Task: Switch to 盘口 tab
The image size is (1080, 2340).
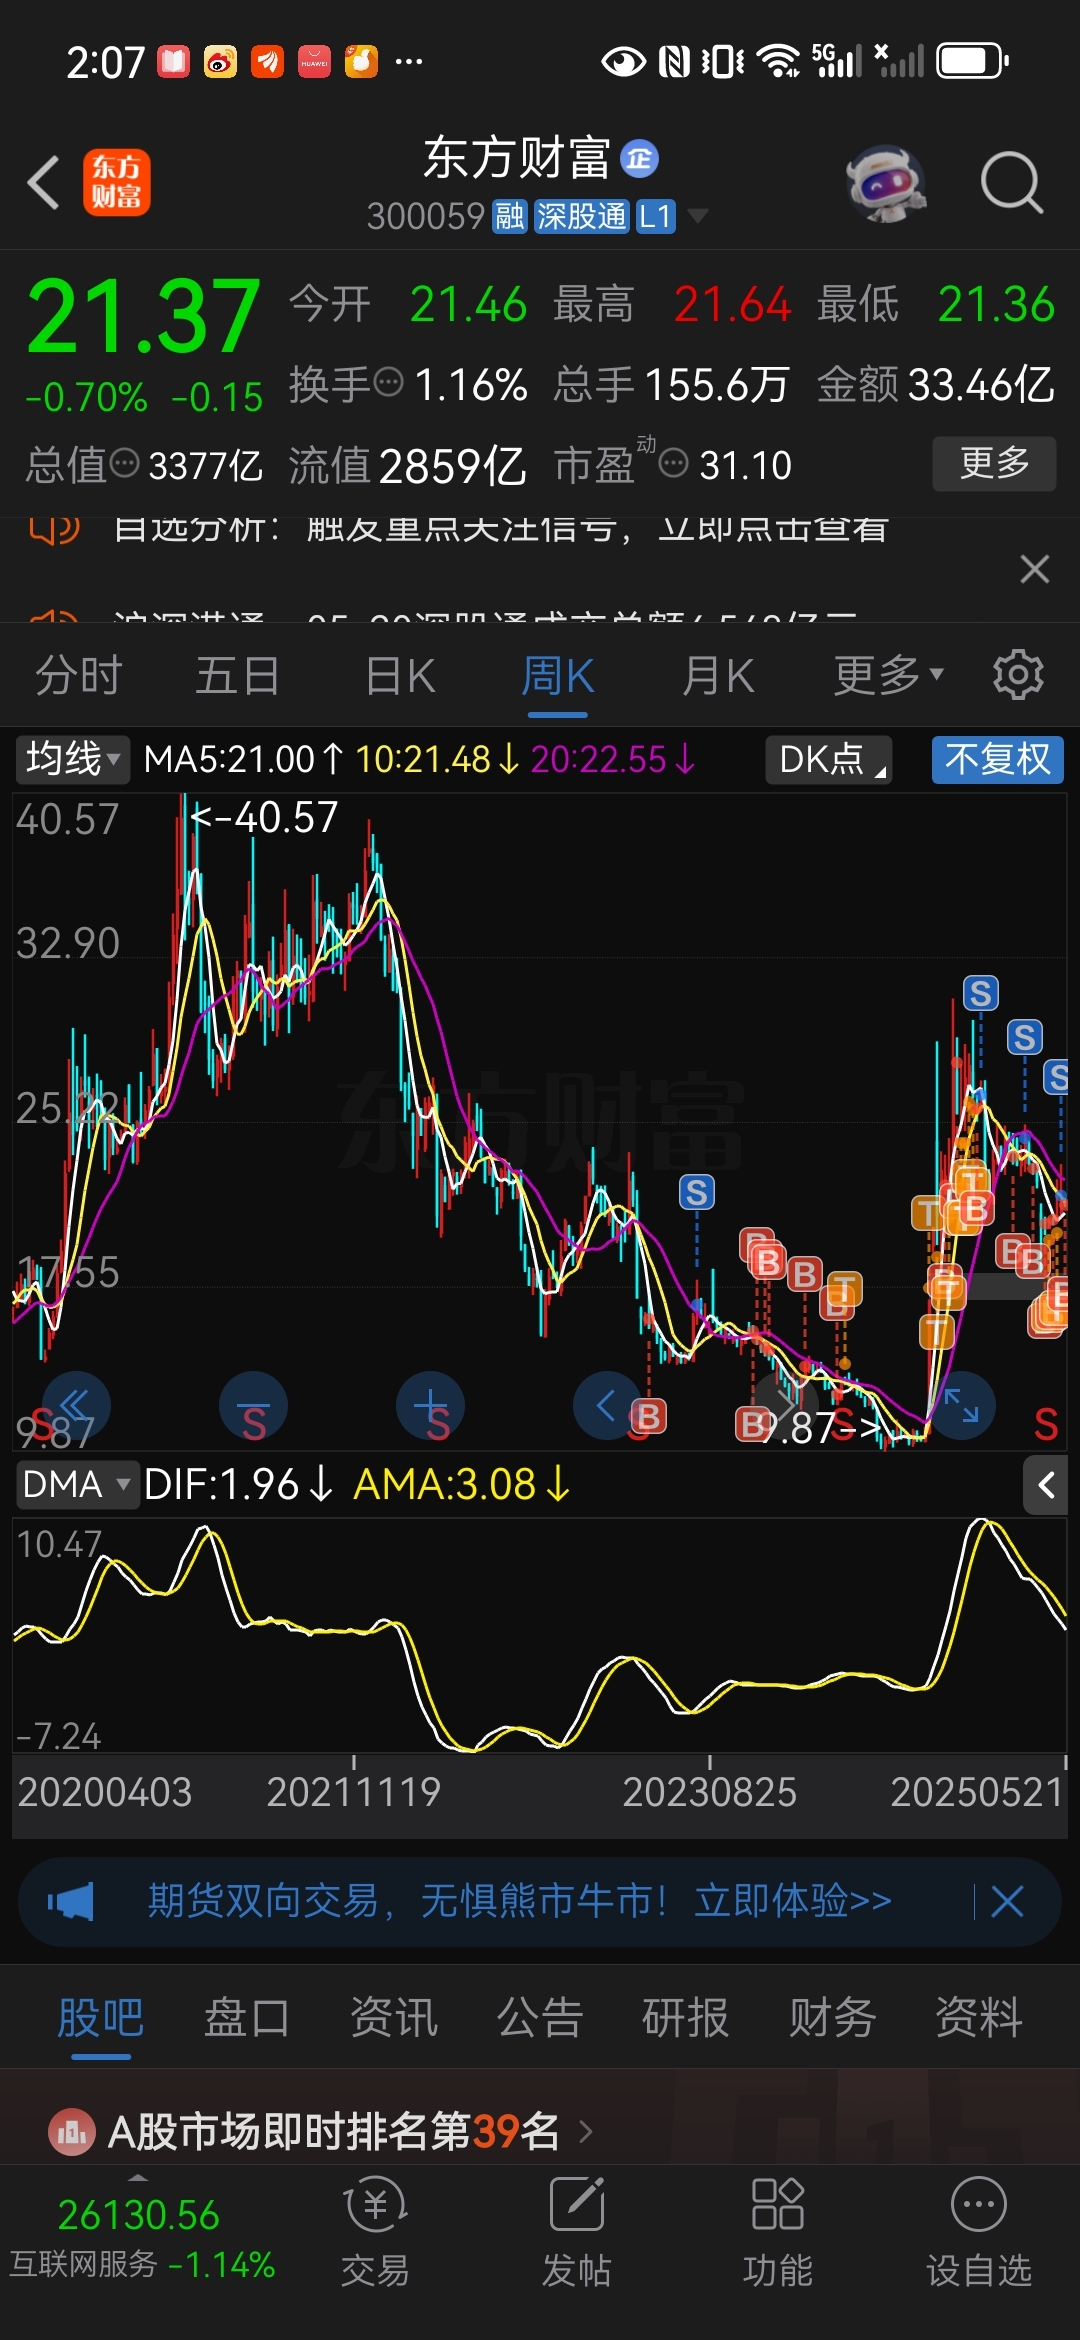Action: coord(247,2018)
